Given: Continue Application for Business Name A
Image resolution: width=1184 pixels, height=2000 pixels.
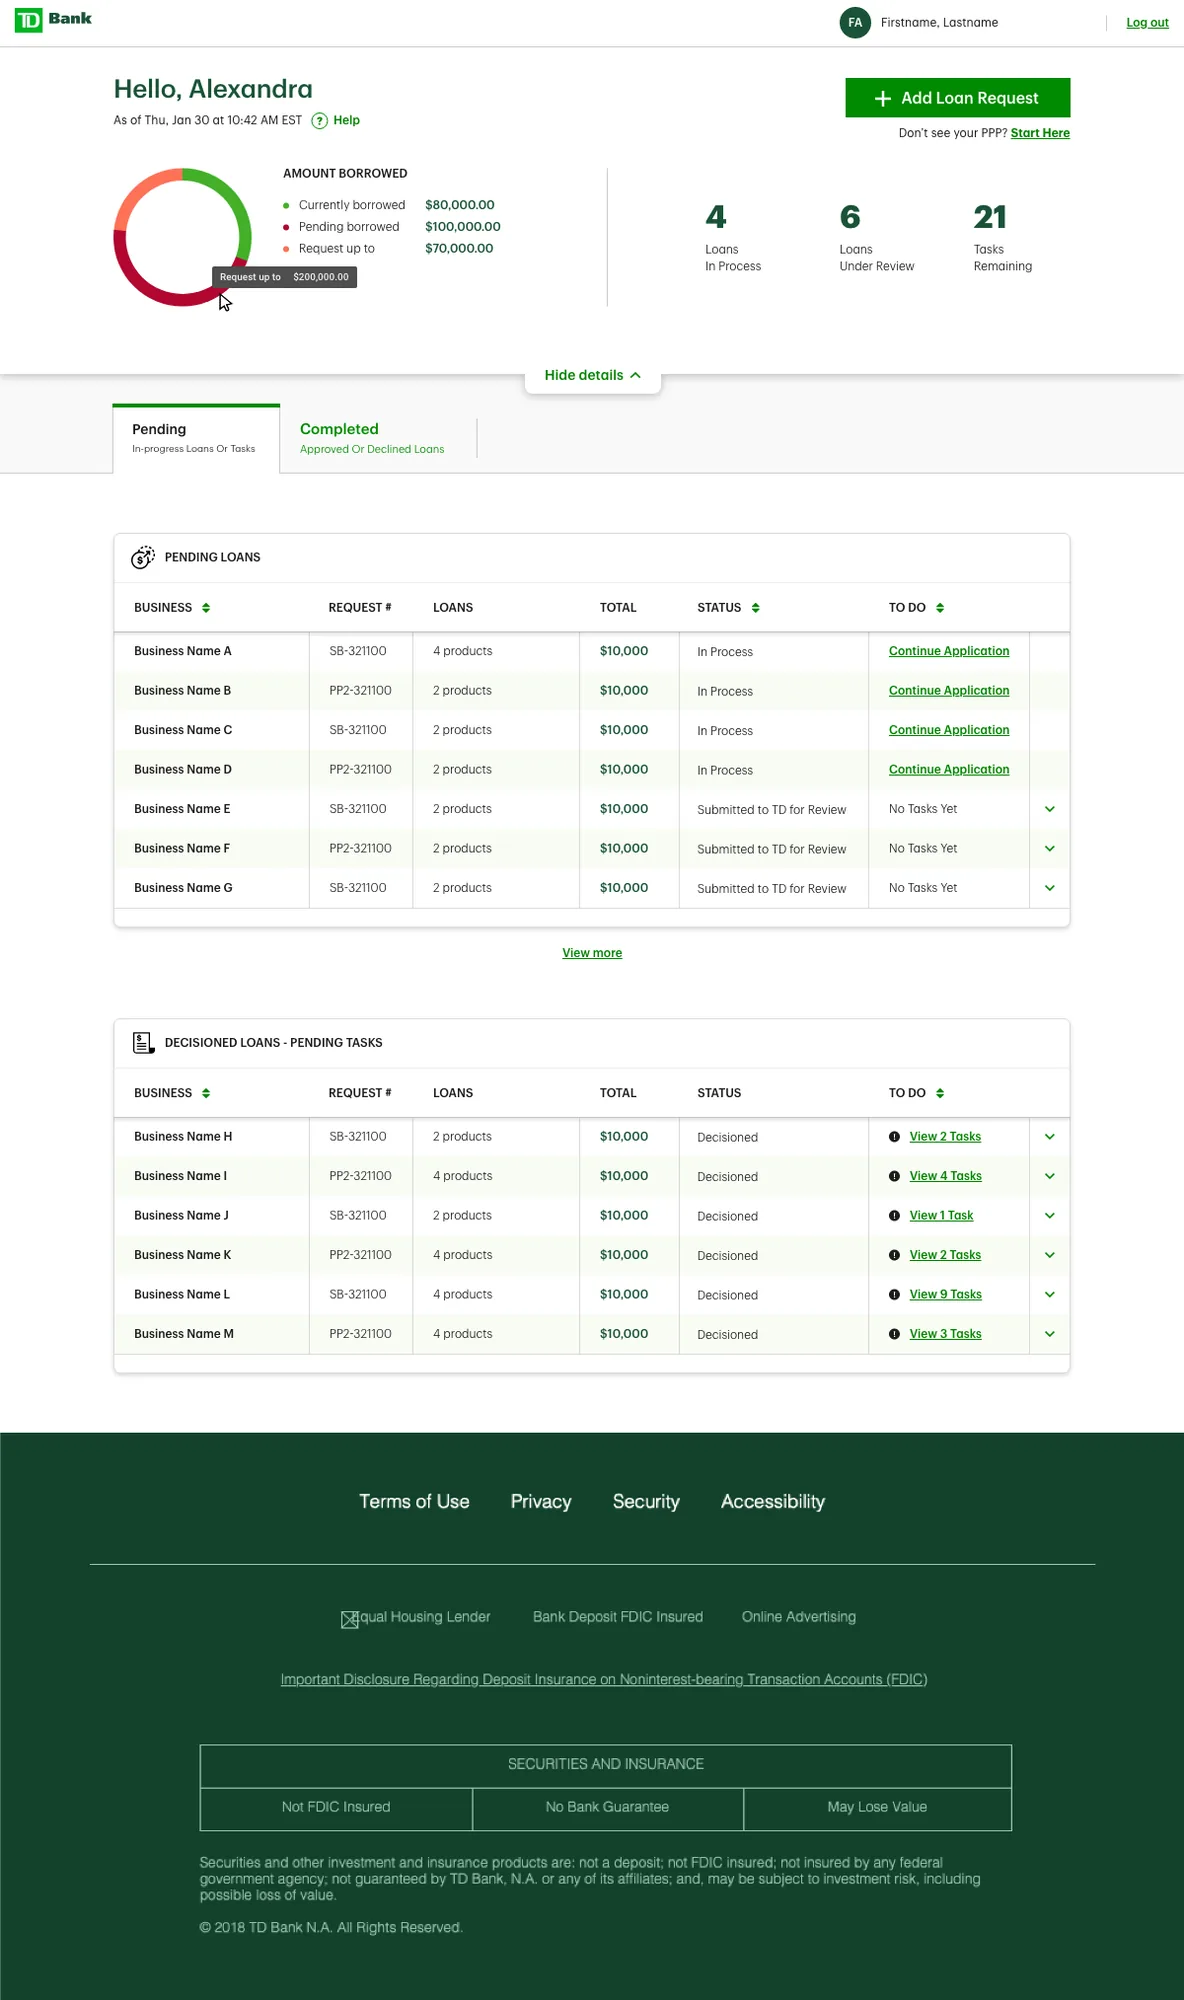Looking at the screenshot, I should [949, 651].
